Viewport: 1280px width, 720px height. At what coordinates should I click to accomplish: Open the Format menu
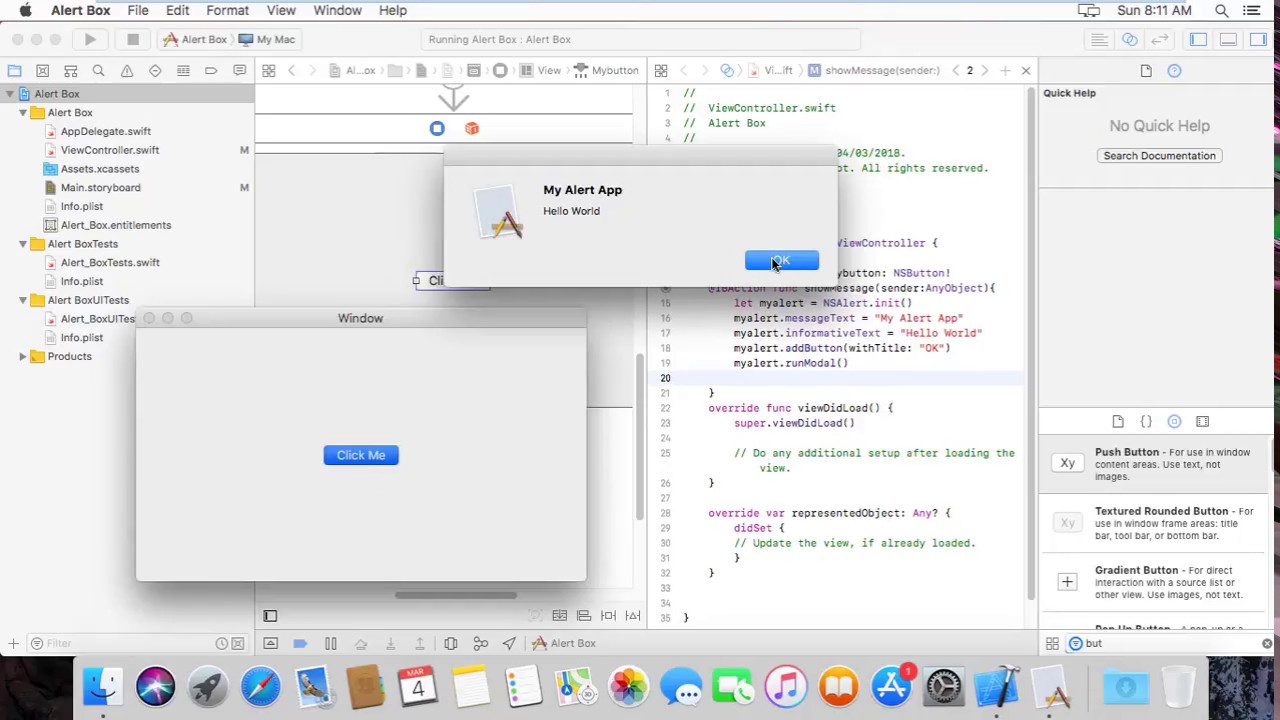tap(226, 10)
